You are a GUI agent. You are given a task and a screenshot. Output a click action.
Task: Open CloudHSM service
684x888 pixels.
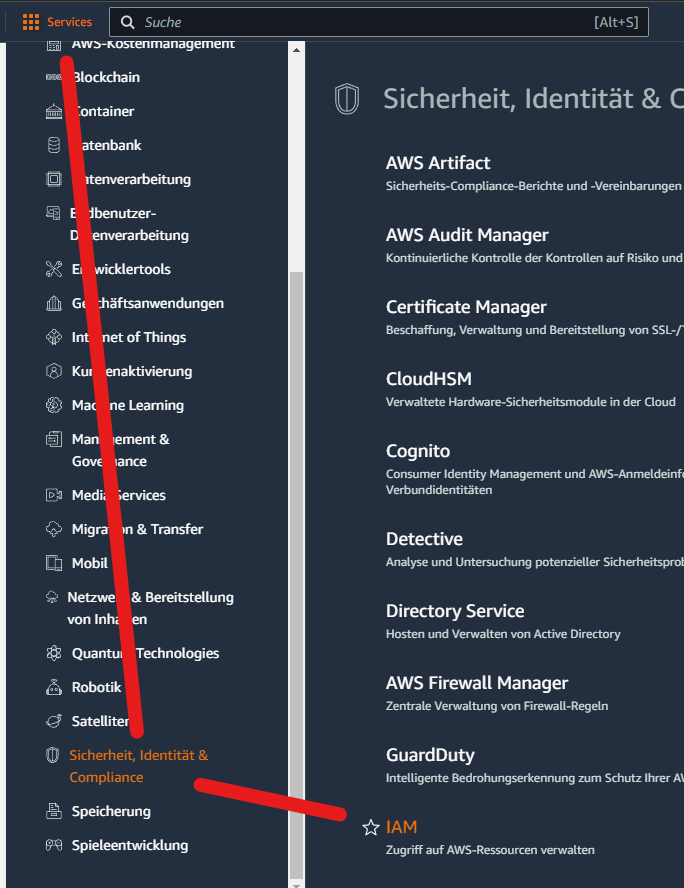tap(429, 378)
